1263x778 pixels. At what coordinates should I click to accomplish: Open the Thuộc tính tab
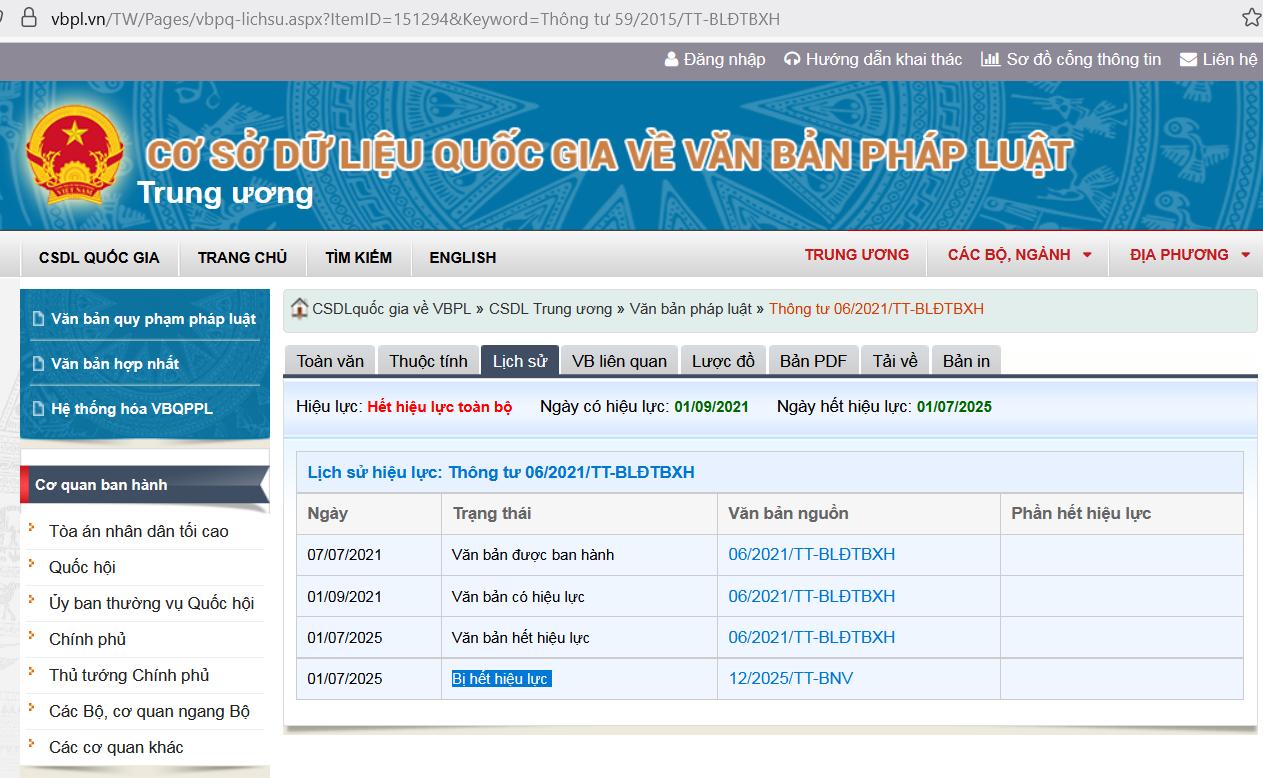pyautogui.click(x=428, y=361)
